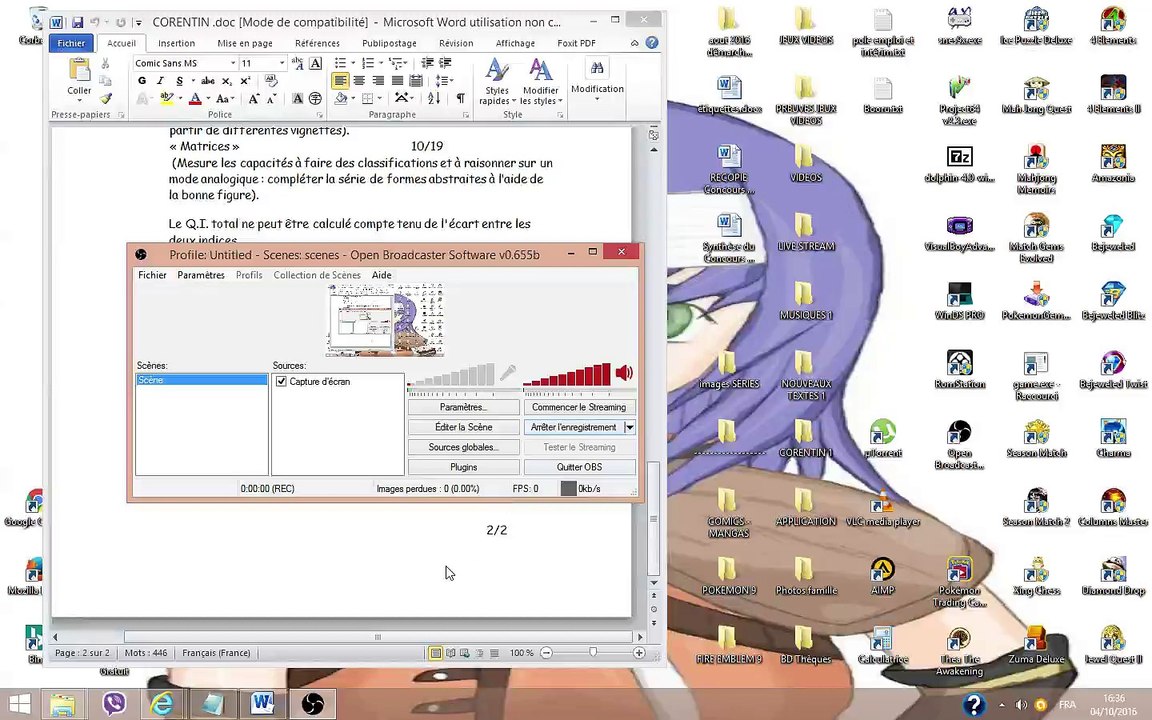
Task: Expand numbered list style dropdown arrow
Action: pos(381,63)
